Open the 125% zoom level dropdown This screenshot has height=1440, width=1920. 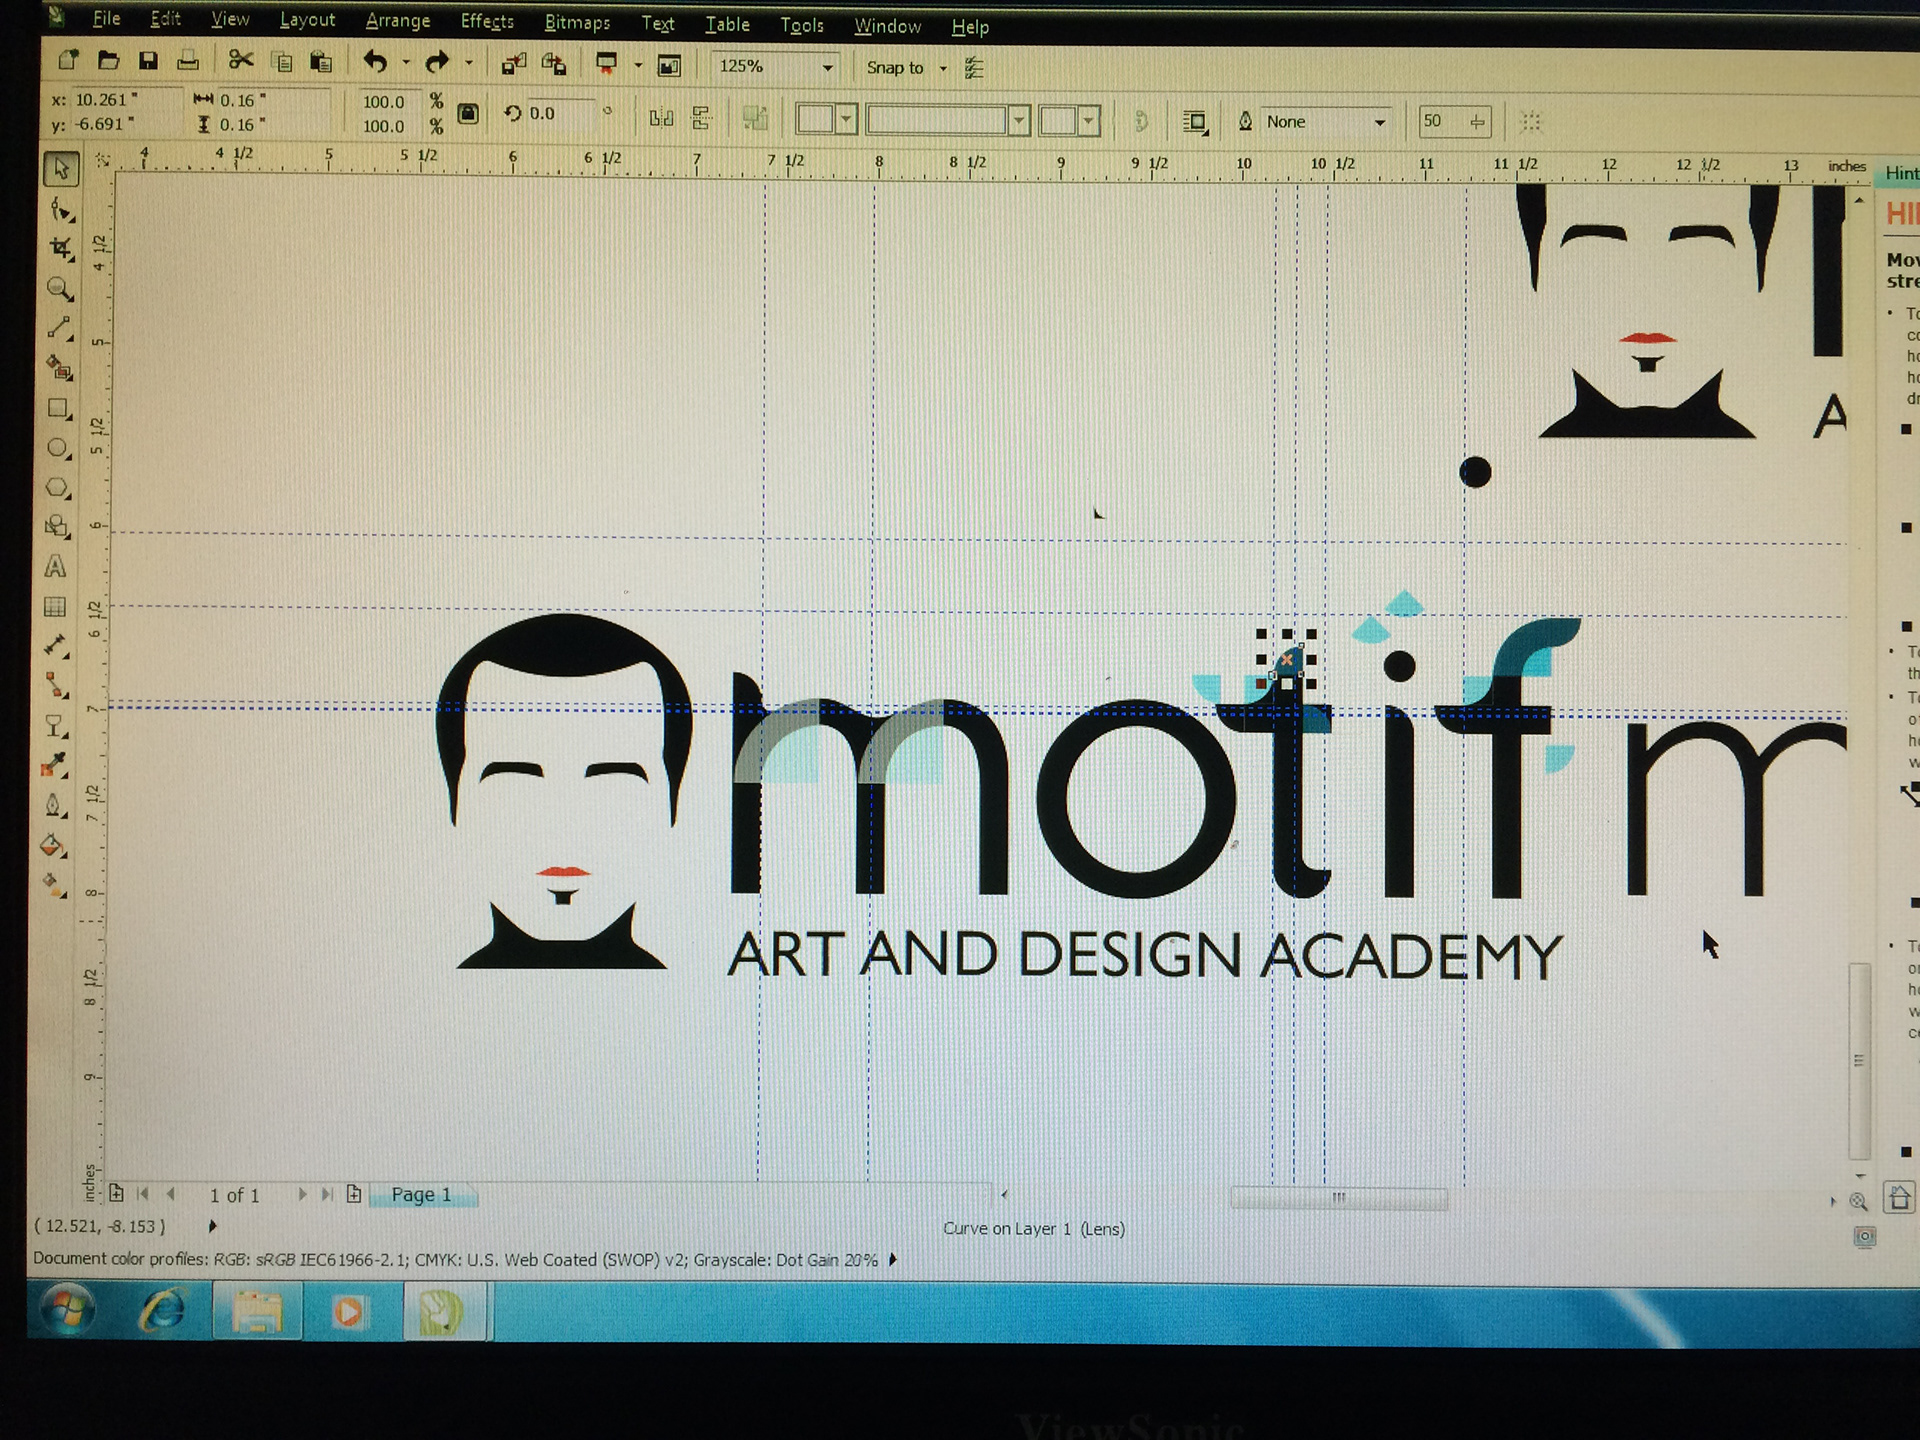[x=827, y=68]
